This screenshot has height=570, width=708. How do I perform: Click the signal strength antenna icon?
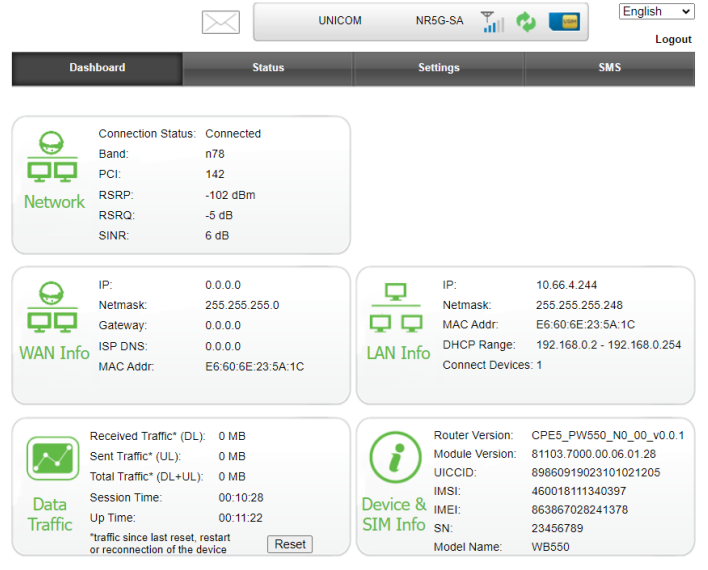coord(492,22)
